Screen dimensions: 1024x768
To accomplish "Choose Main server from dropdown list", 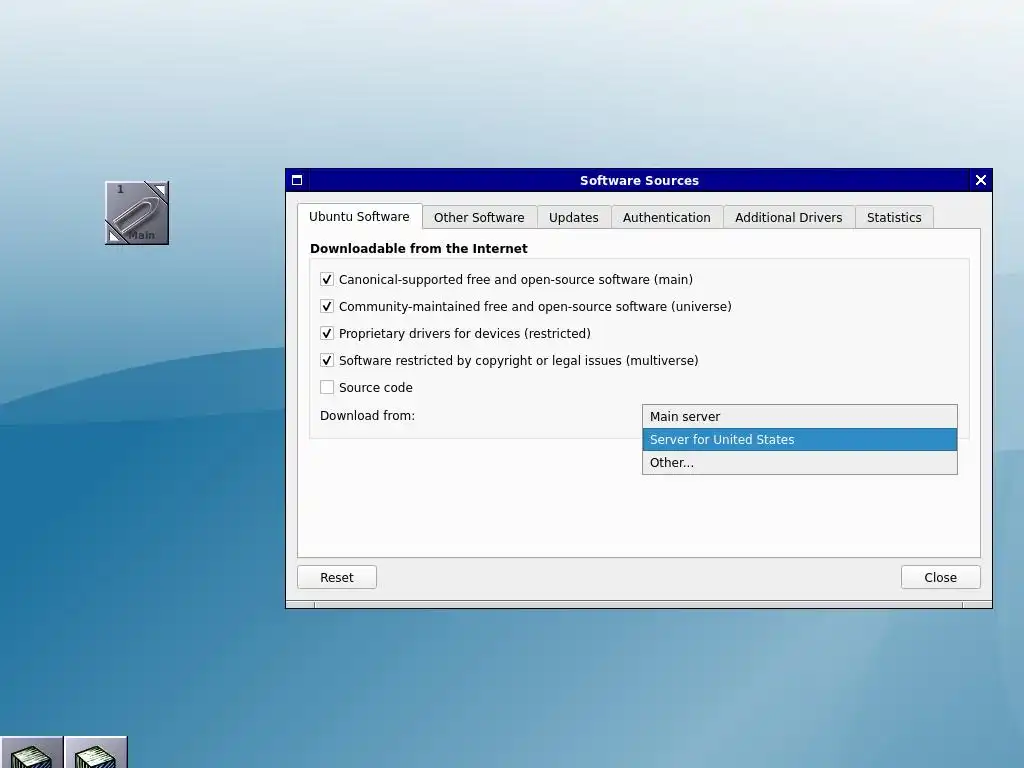I will click(800, 417).
